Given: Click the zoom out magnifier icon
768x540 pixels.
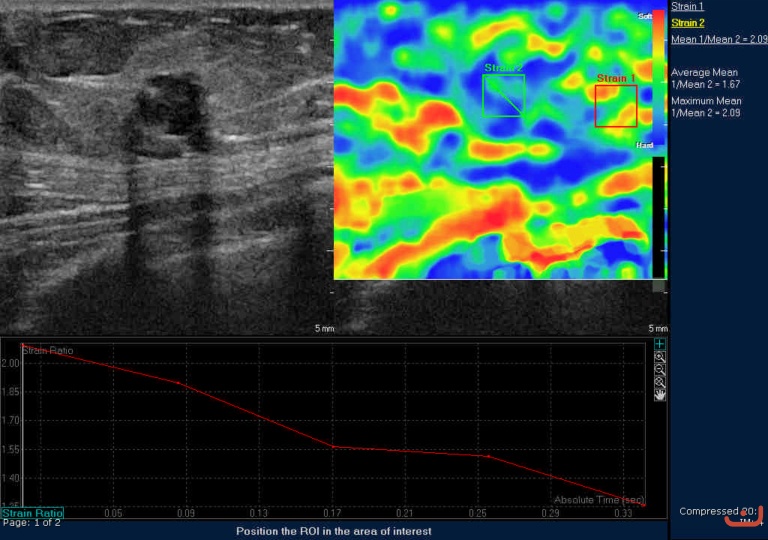Looking at the screenshot, I should coord(660,369).
